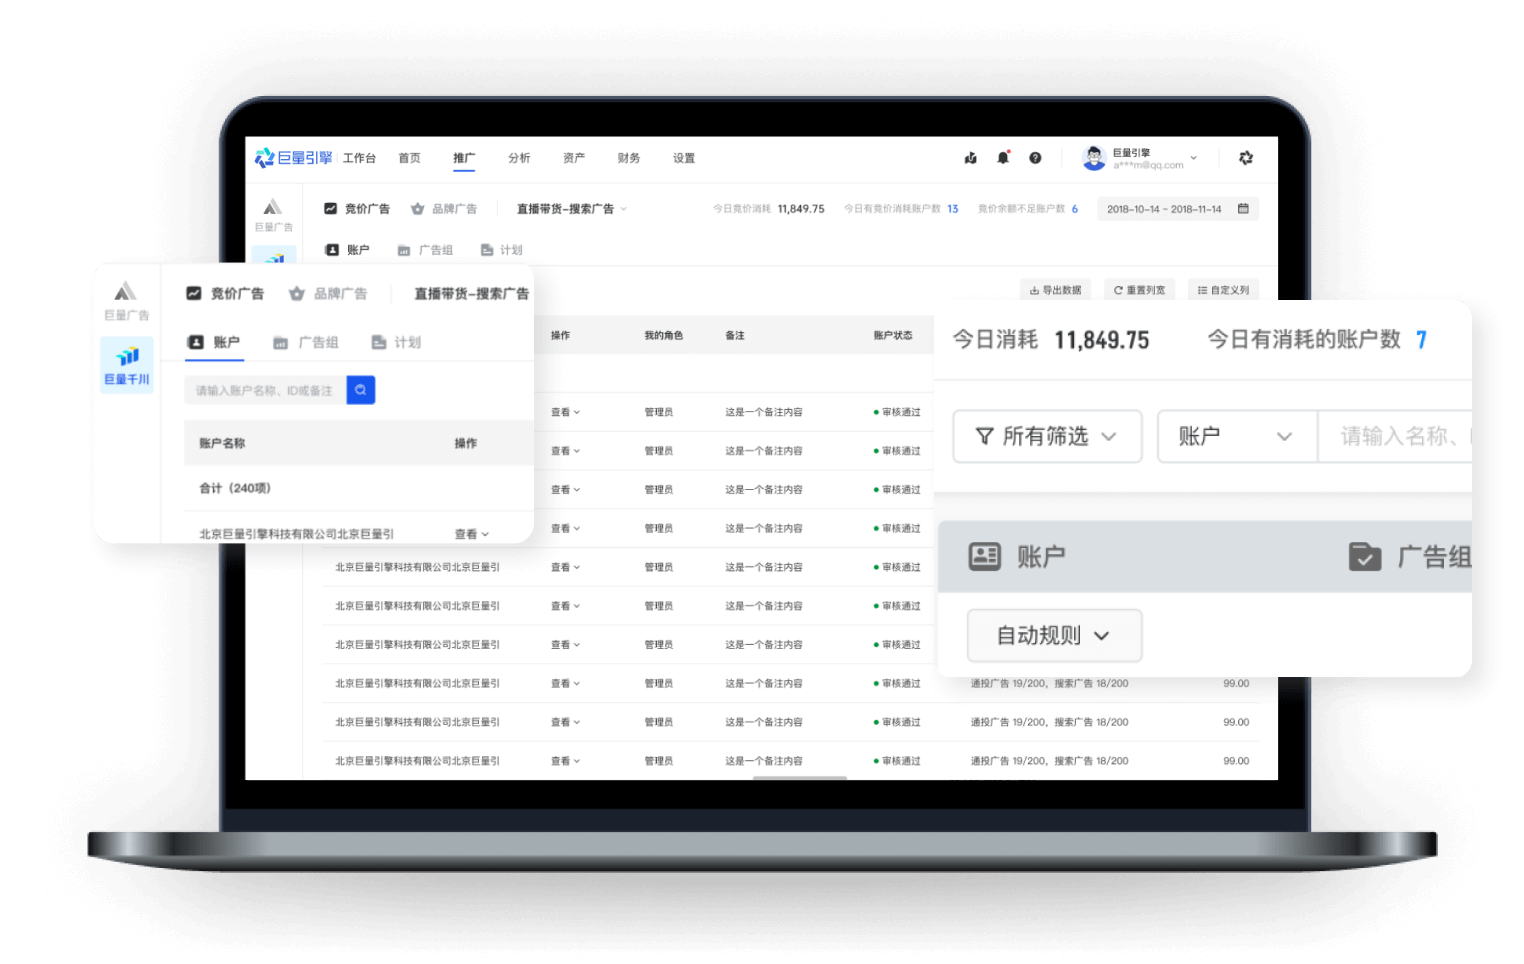Expand the 账户 dropdown beside 所有筛选

[x=1236, y=436]
